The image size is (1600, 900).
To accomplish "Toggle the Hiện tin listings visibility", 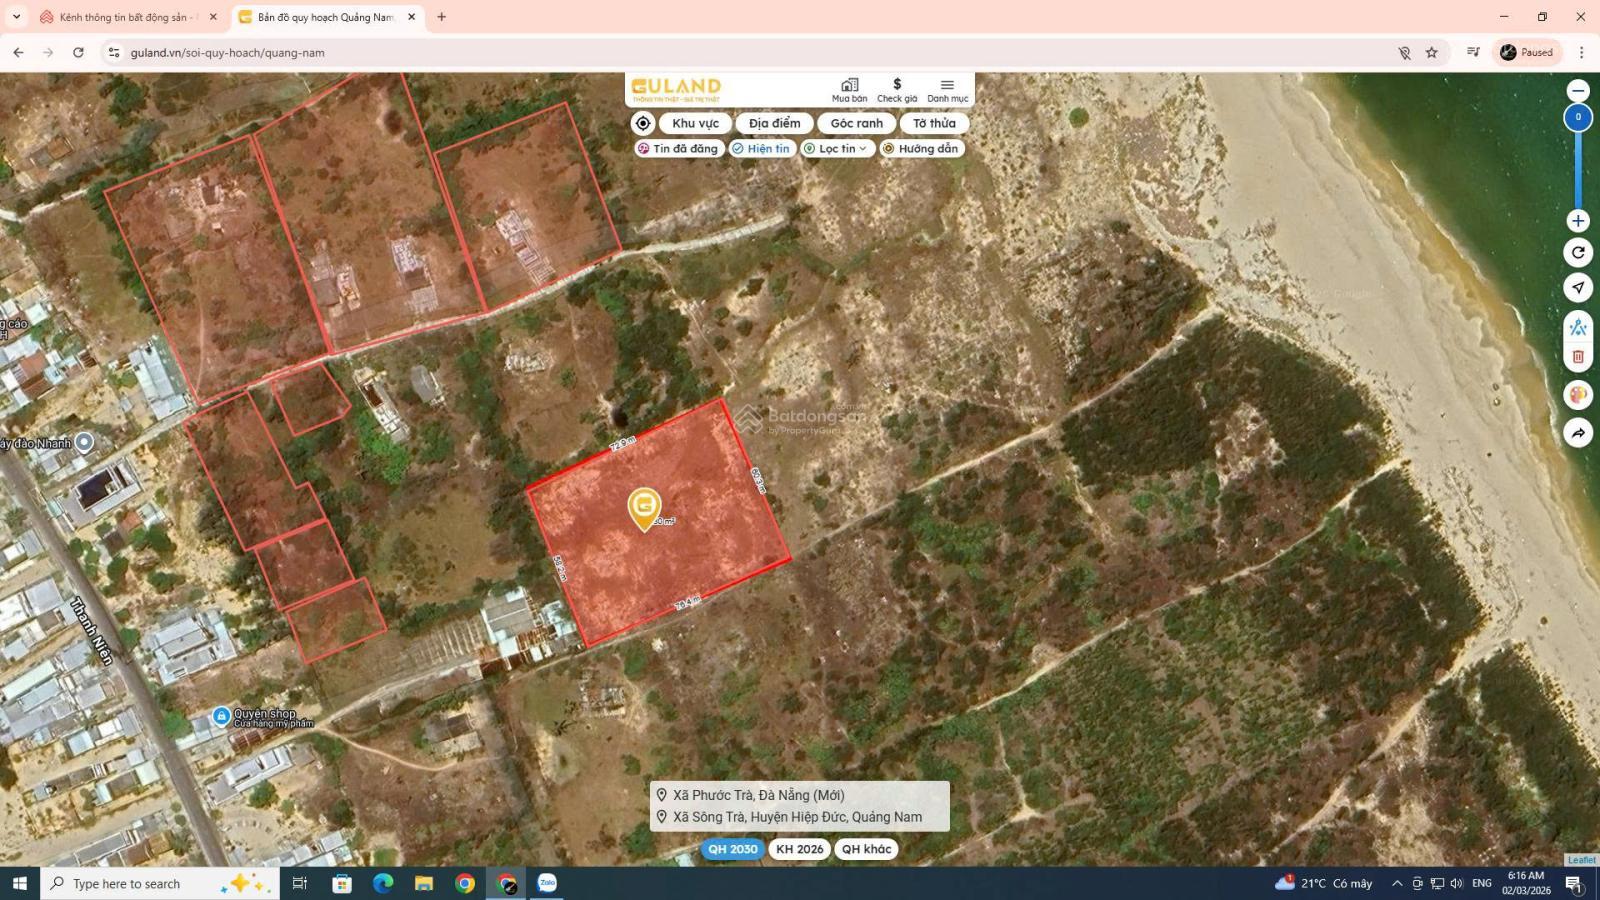I will pyautogui.click(x=761, y=149).
